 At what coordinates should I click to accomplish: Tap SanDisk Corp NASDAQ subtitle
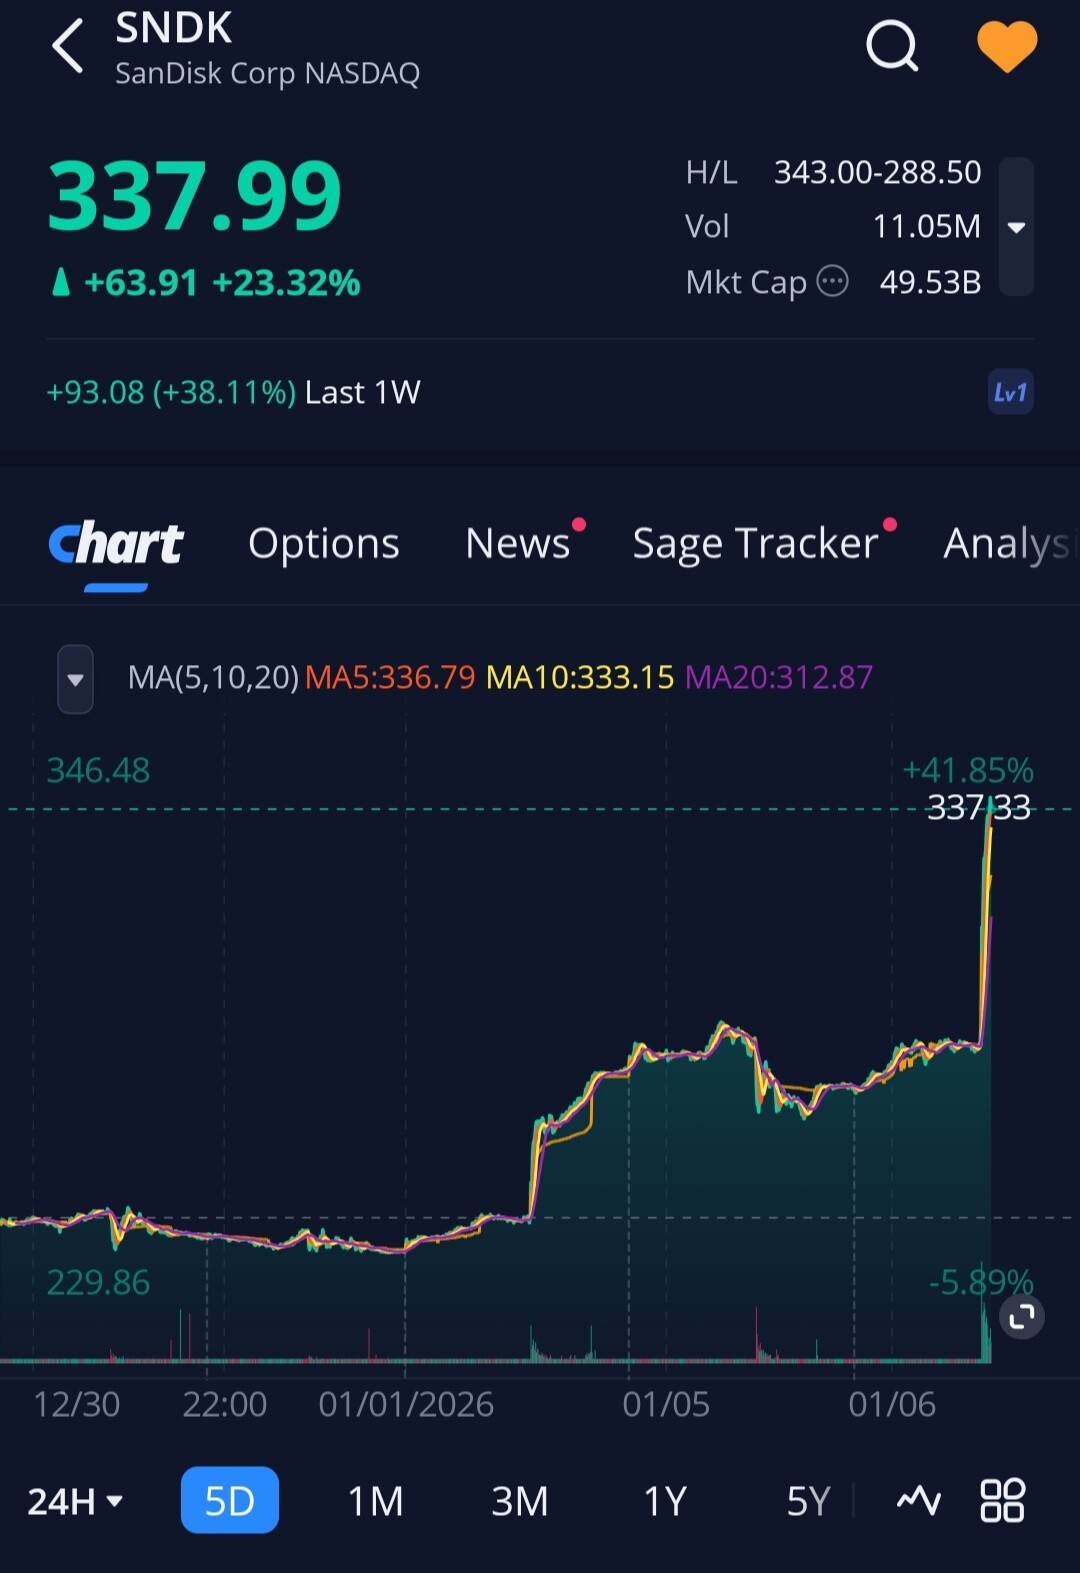267,73
